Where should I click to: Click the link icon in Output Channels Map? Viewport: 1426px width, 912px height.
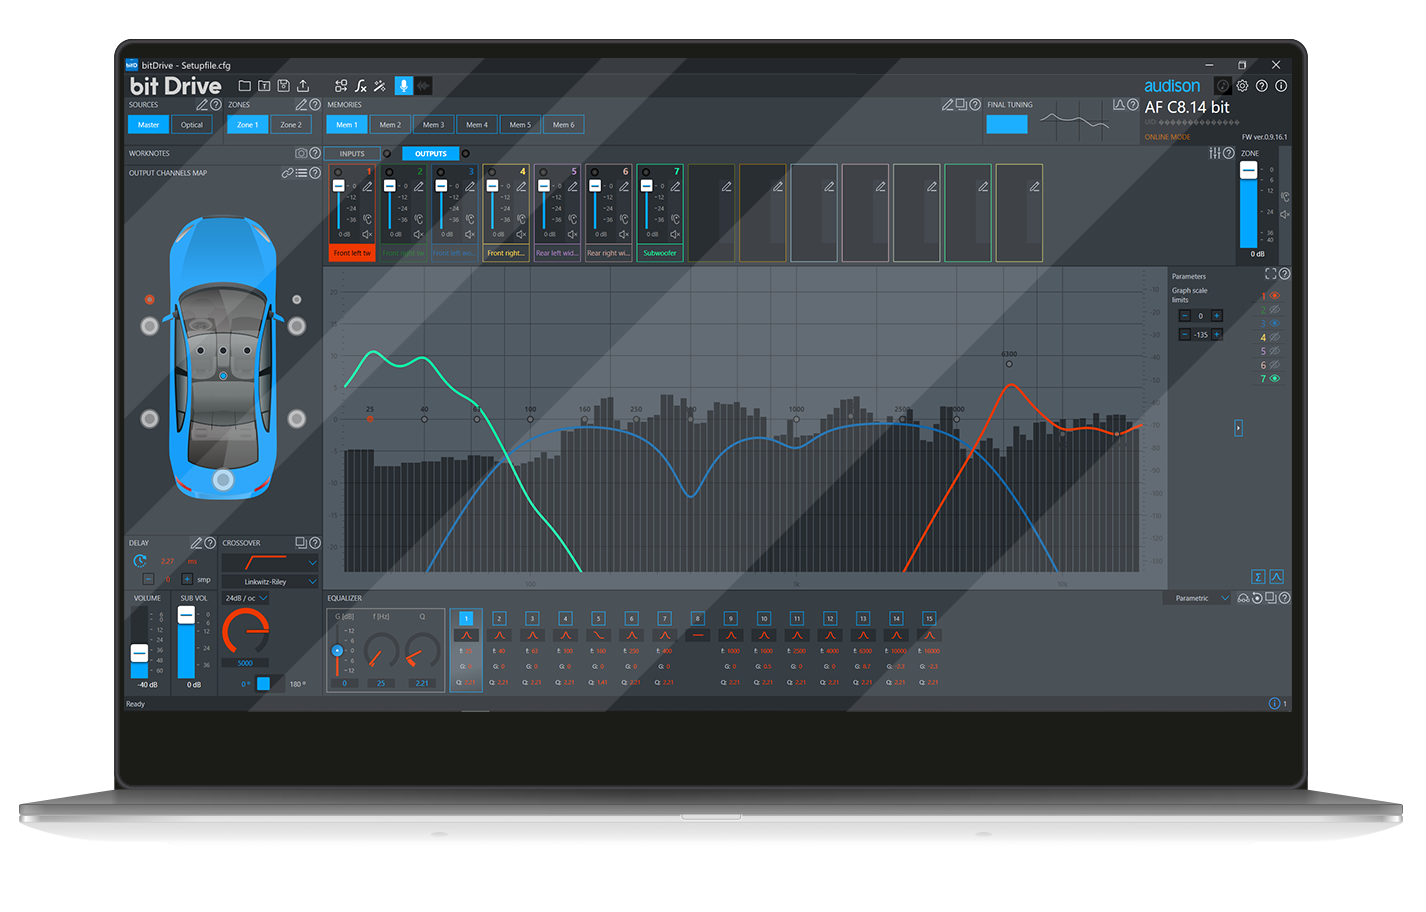(x=287, y=173)
